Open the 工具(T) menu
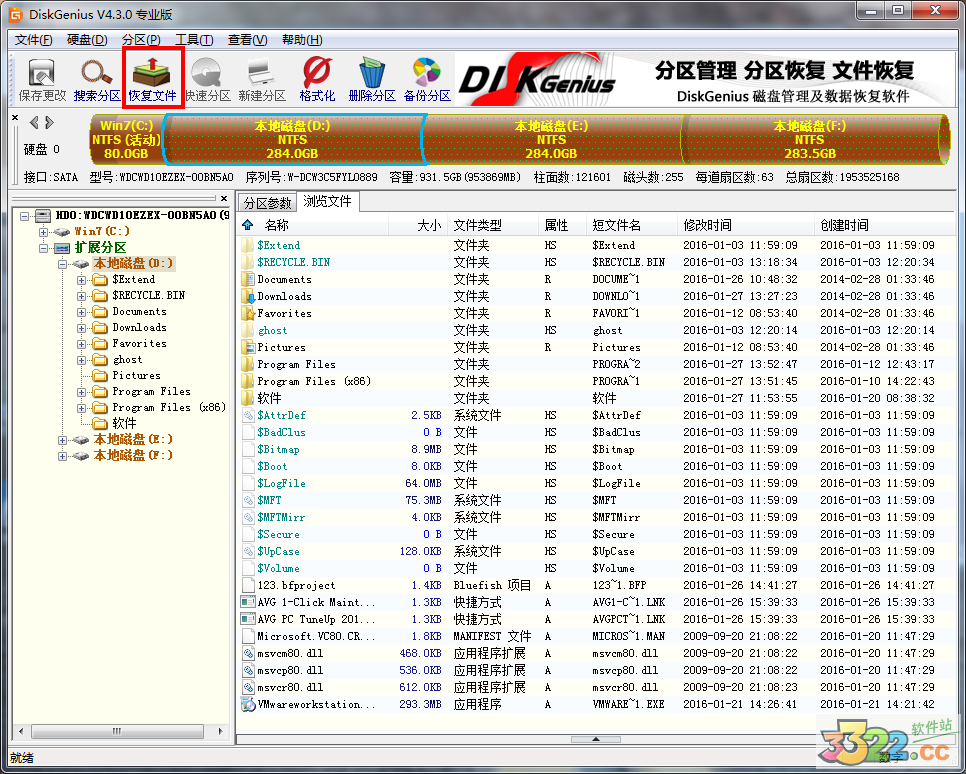 pos(193,40)
